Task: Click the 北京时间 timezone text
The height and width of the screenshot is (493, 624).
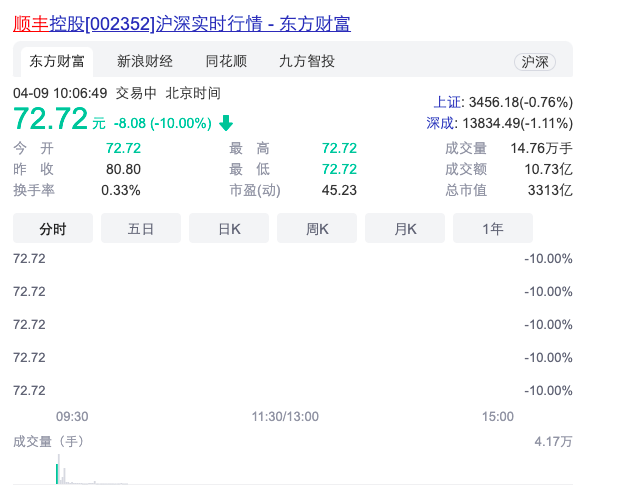Action: [193, 94]
